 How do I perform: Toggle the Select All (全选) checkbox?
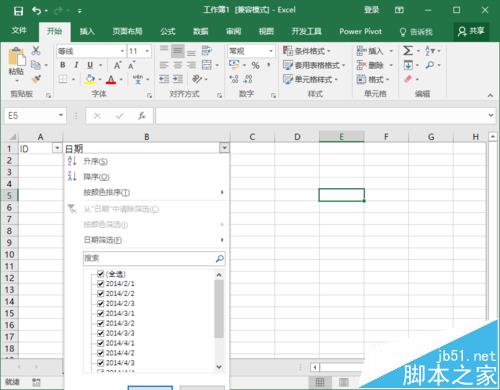[100, 274]
